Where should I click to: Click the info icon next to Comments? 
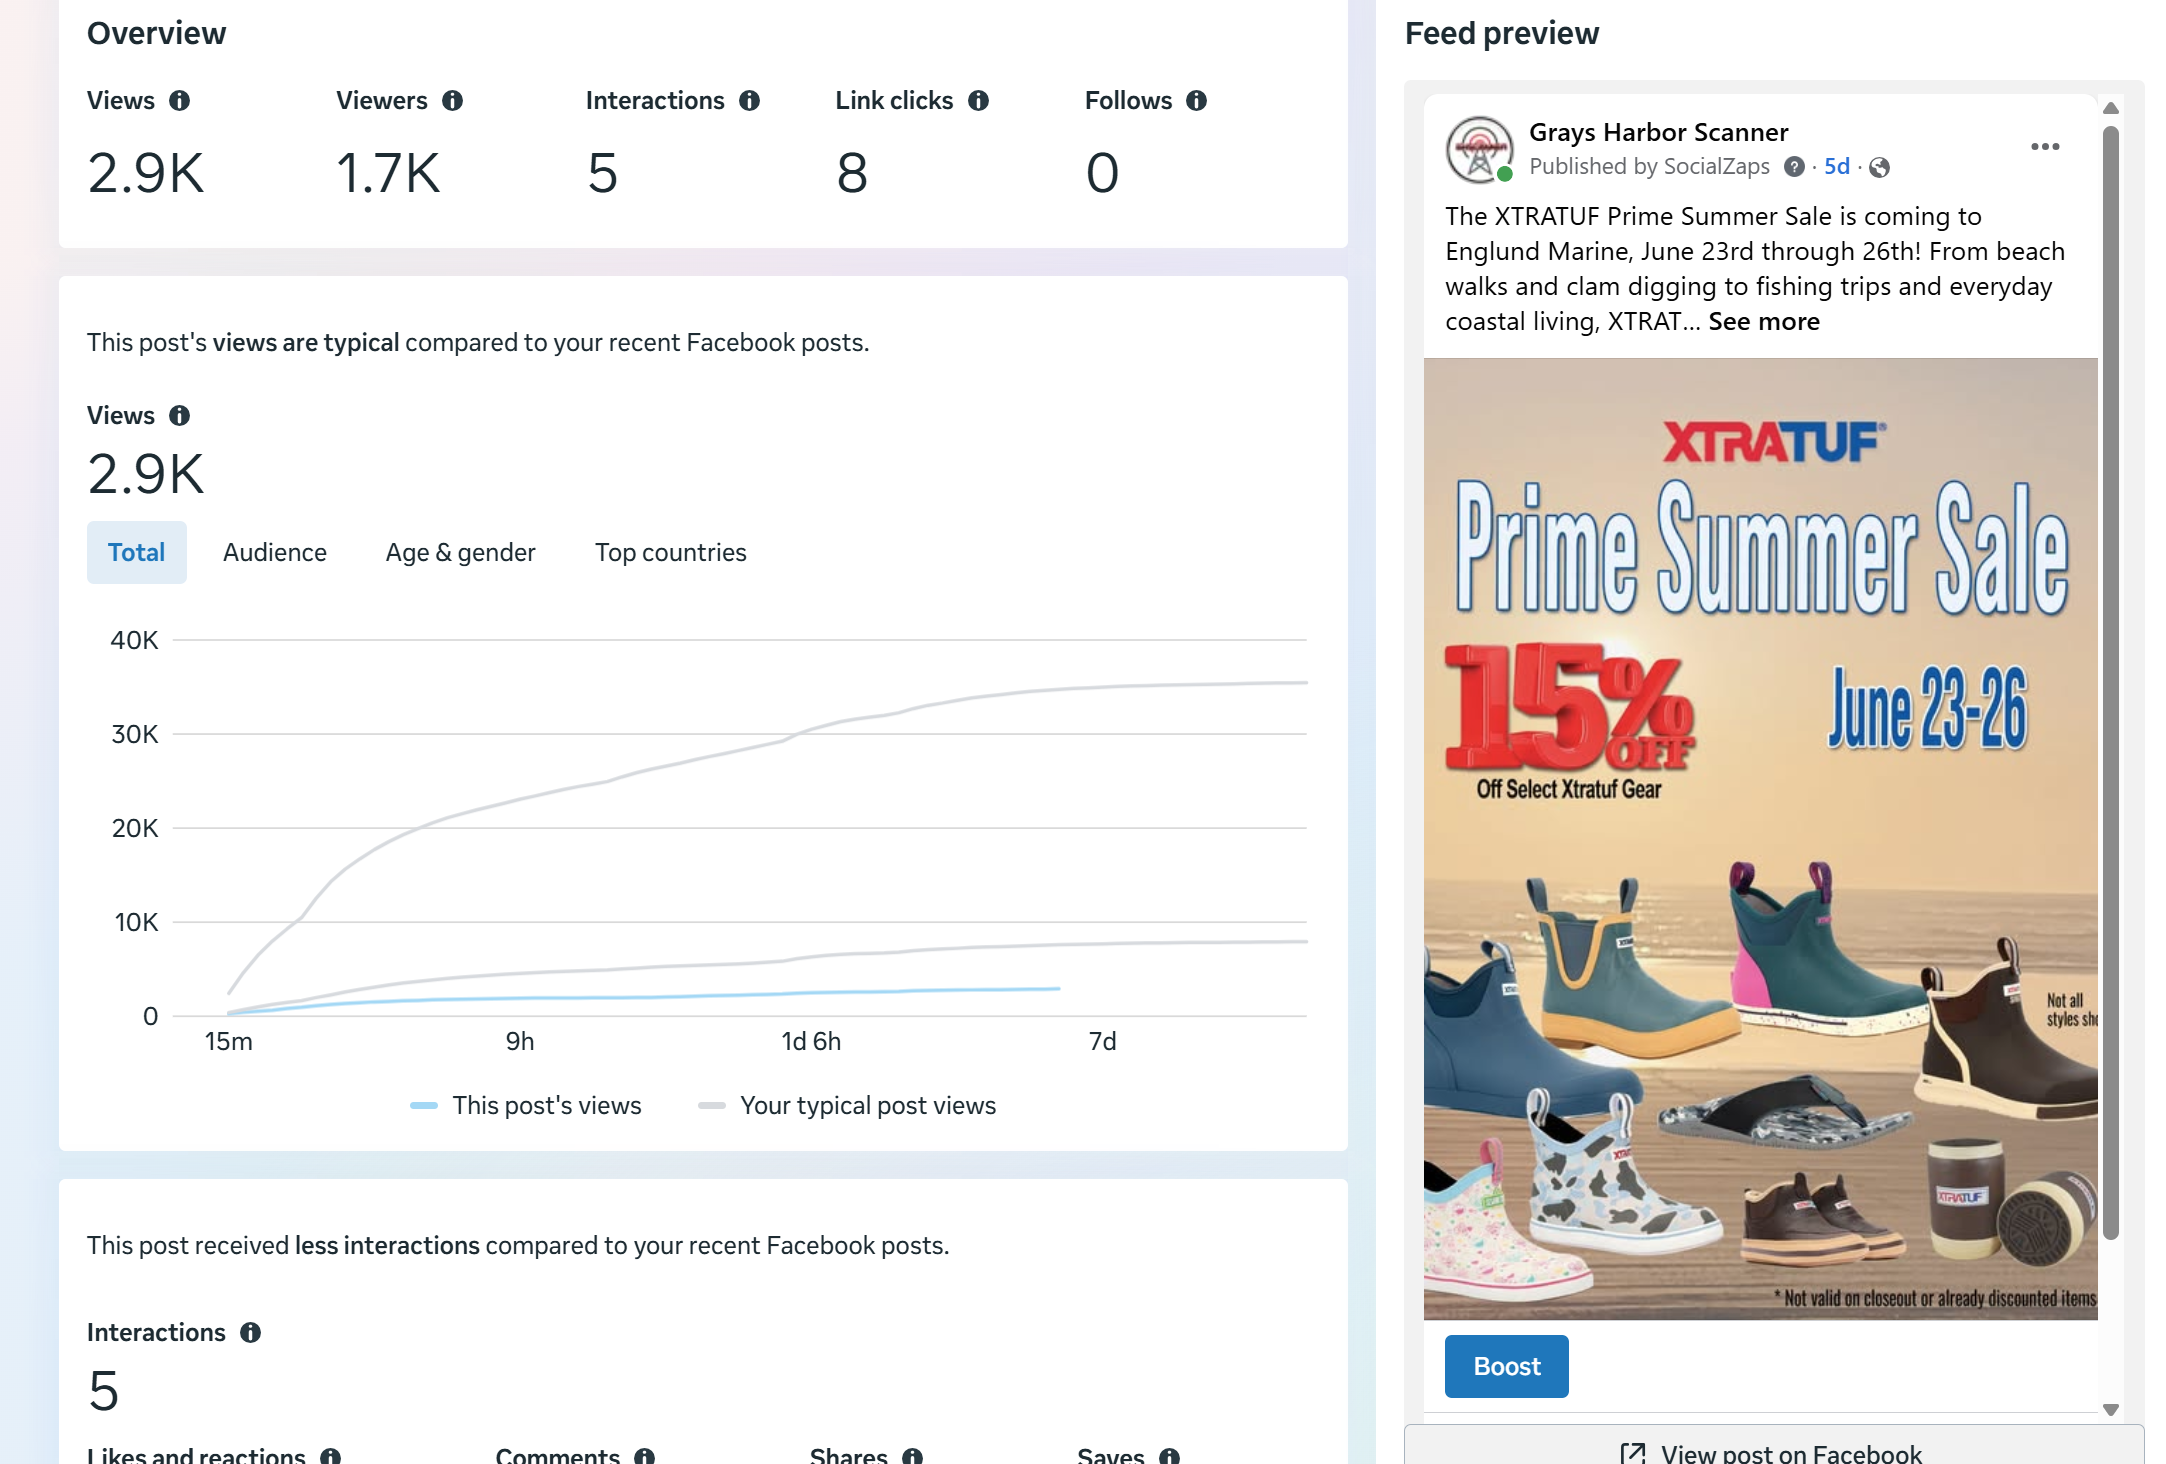click(645, 1456)
